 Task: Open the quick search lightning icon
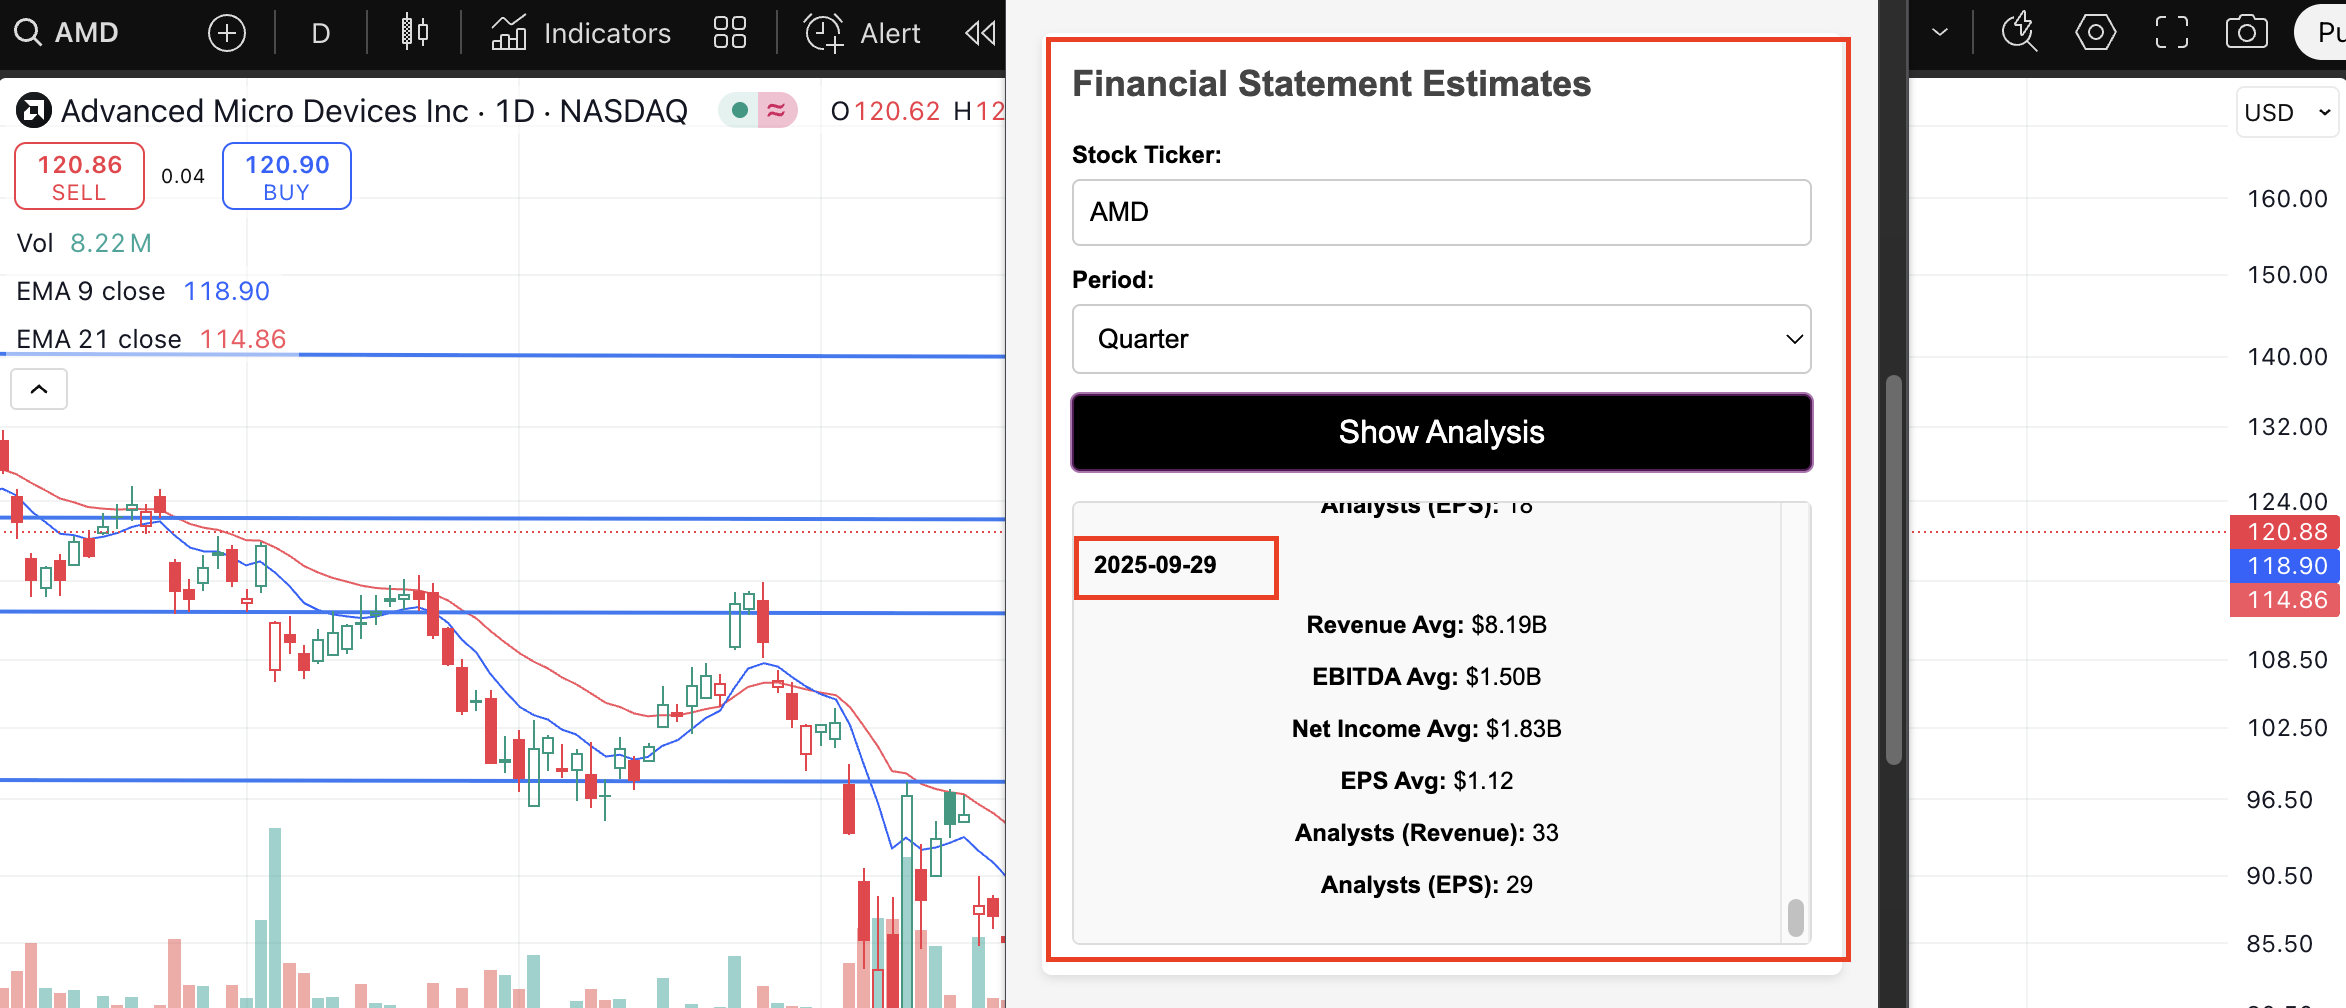(x=2019, y=33)
